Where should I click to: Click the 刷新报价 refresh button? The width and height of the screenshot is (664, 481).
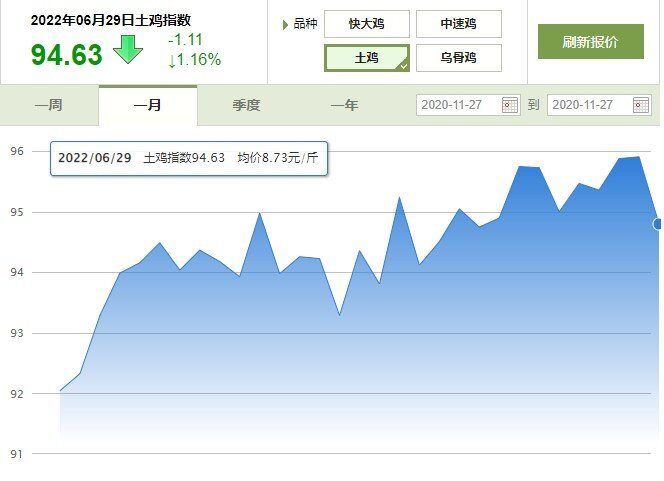click(591, 41)
